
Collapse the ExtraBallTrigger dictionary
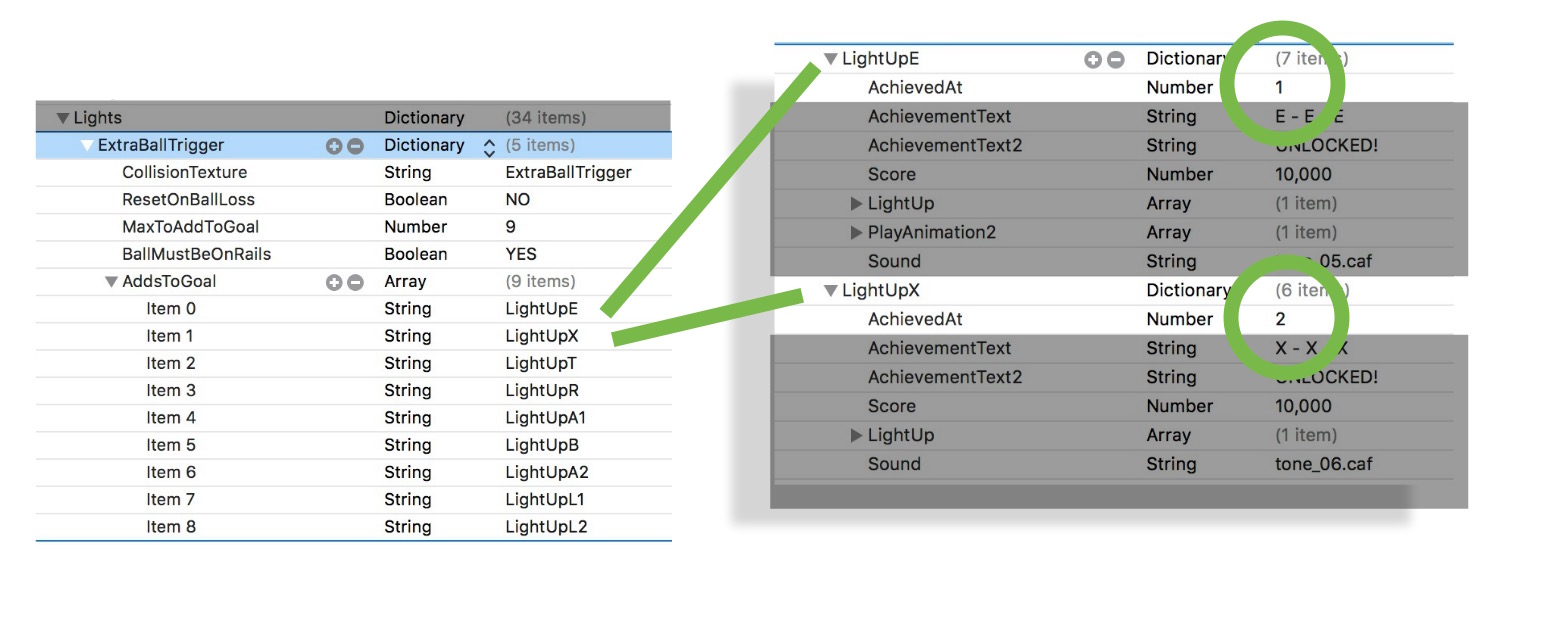pos(87,146)
